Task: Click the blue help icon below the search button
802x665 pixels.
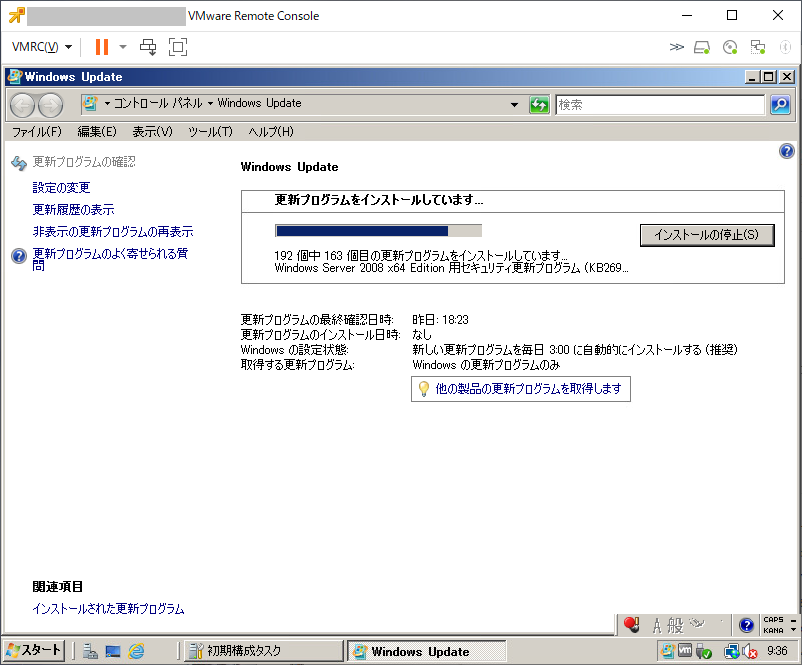Action: pyautogui.click(x=787, y=151)
